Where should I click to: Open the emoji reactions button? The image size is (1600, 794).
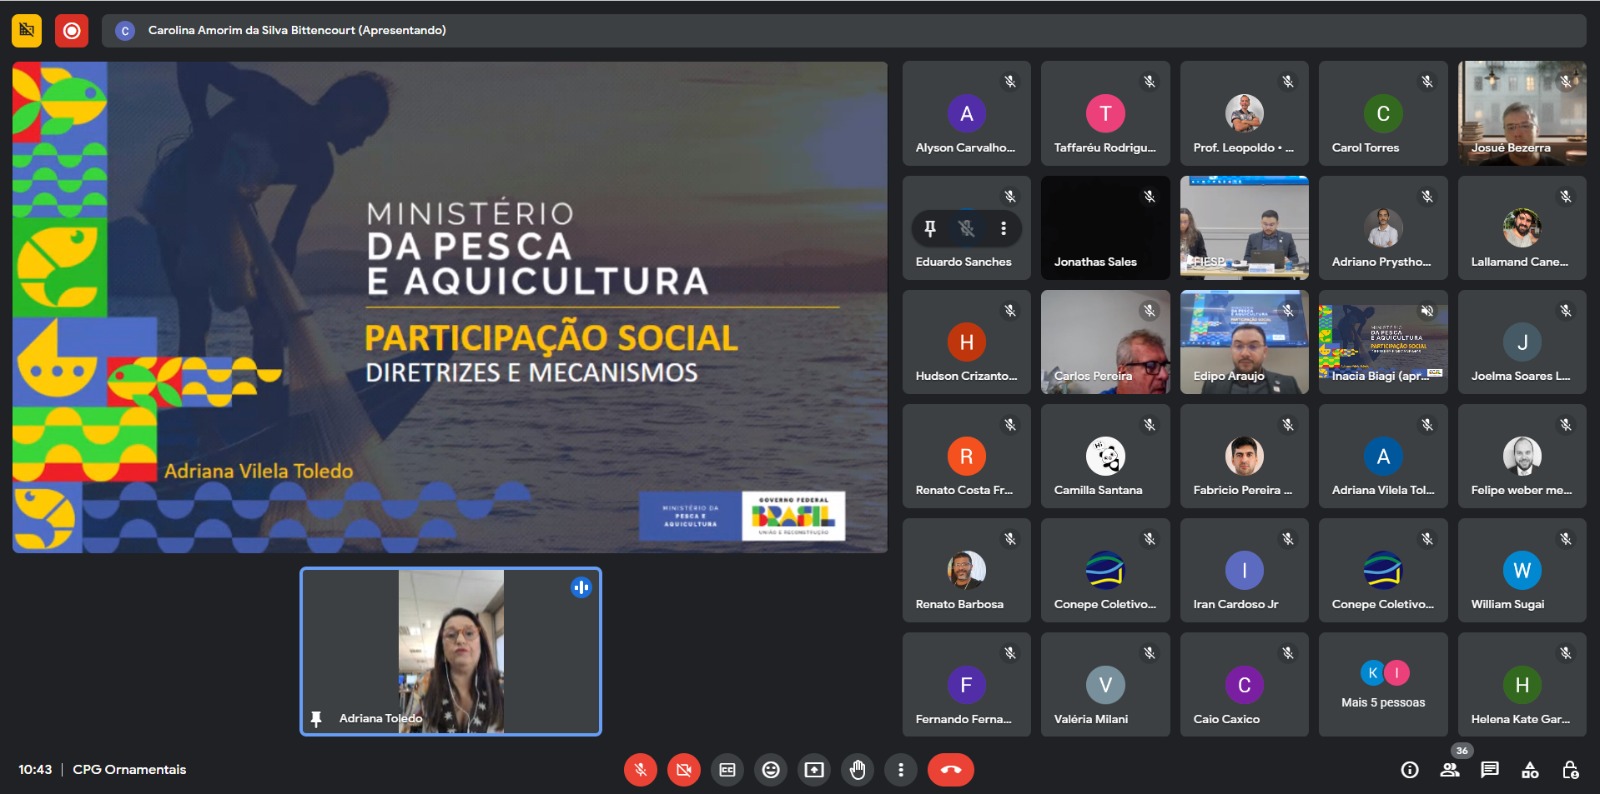[x=771, y=769]
